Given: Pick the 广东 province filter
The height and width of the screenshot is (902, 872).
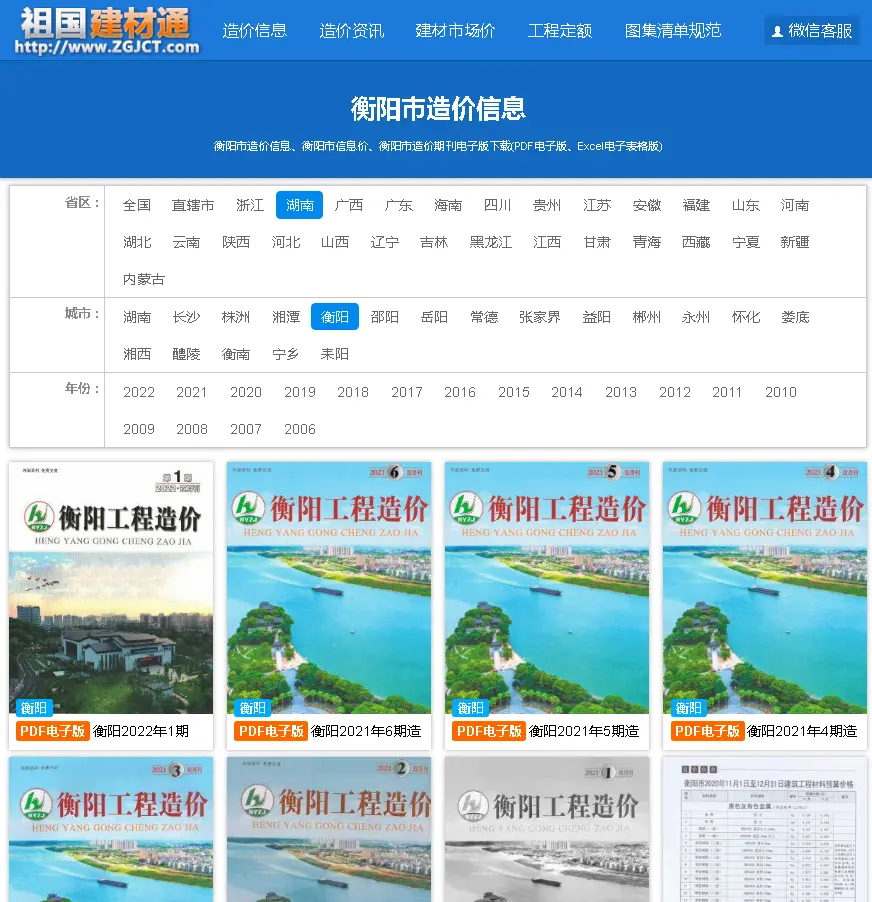Looking at the screenshot, I should (x=399, y=205).
